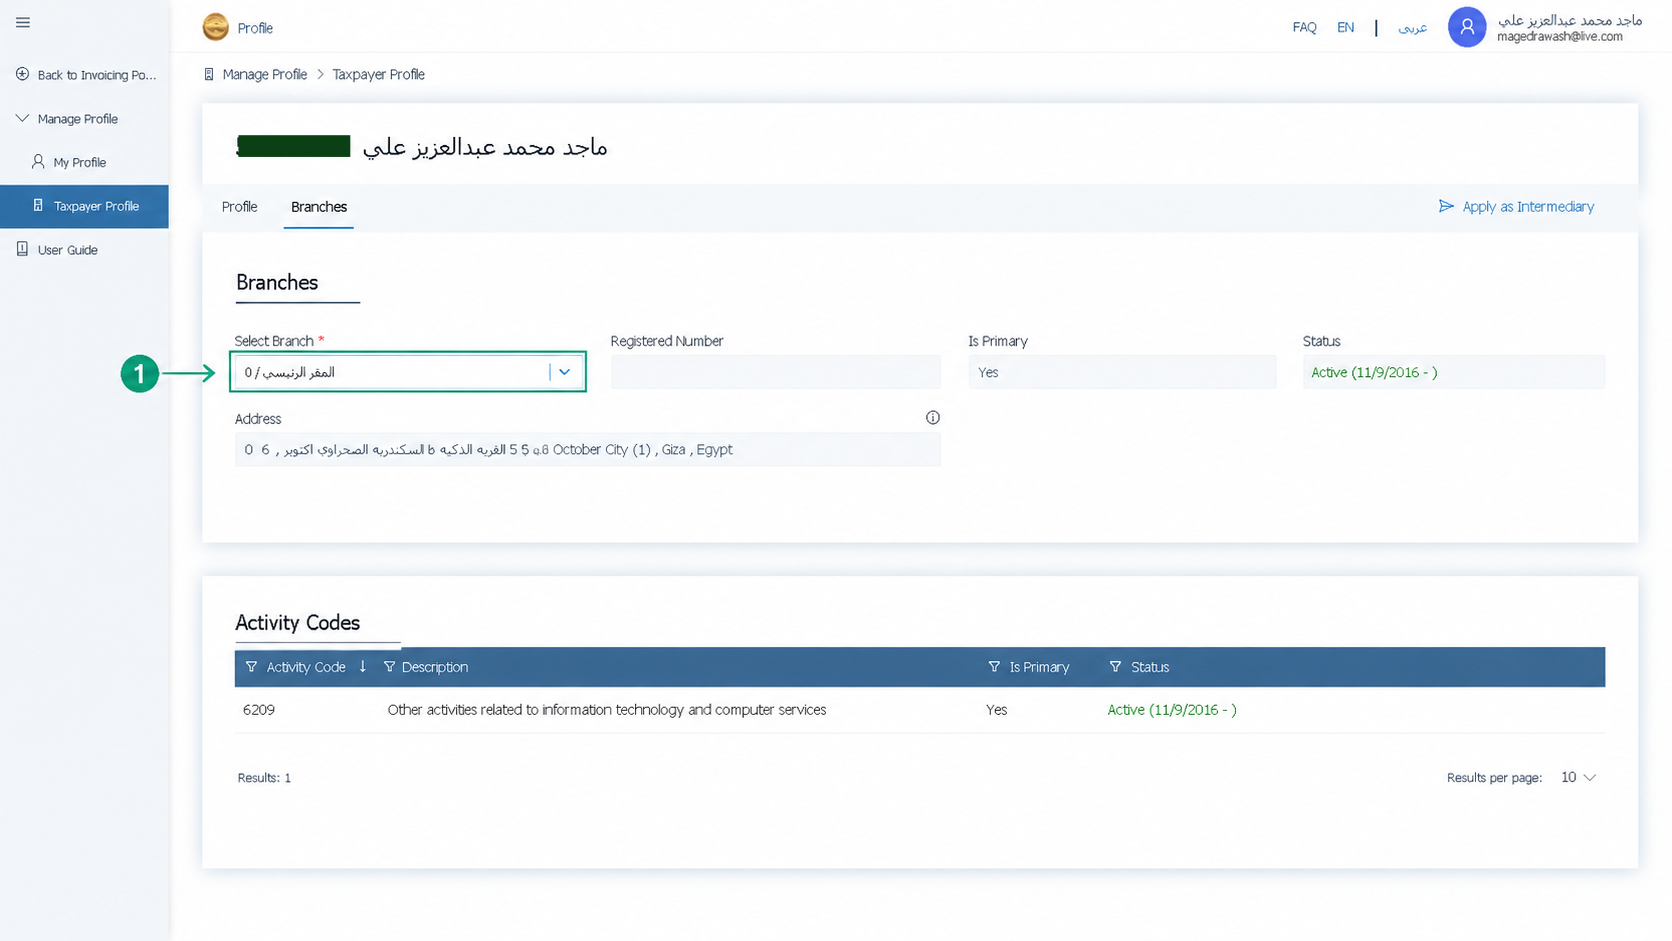Viewport: 1672px width, 941px height.
Task: Switch language to Arabic عربي
Action: point(1412,27)
